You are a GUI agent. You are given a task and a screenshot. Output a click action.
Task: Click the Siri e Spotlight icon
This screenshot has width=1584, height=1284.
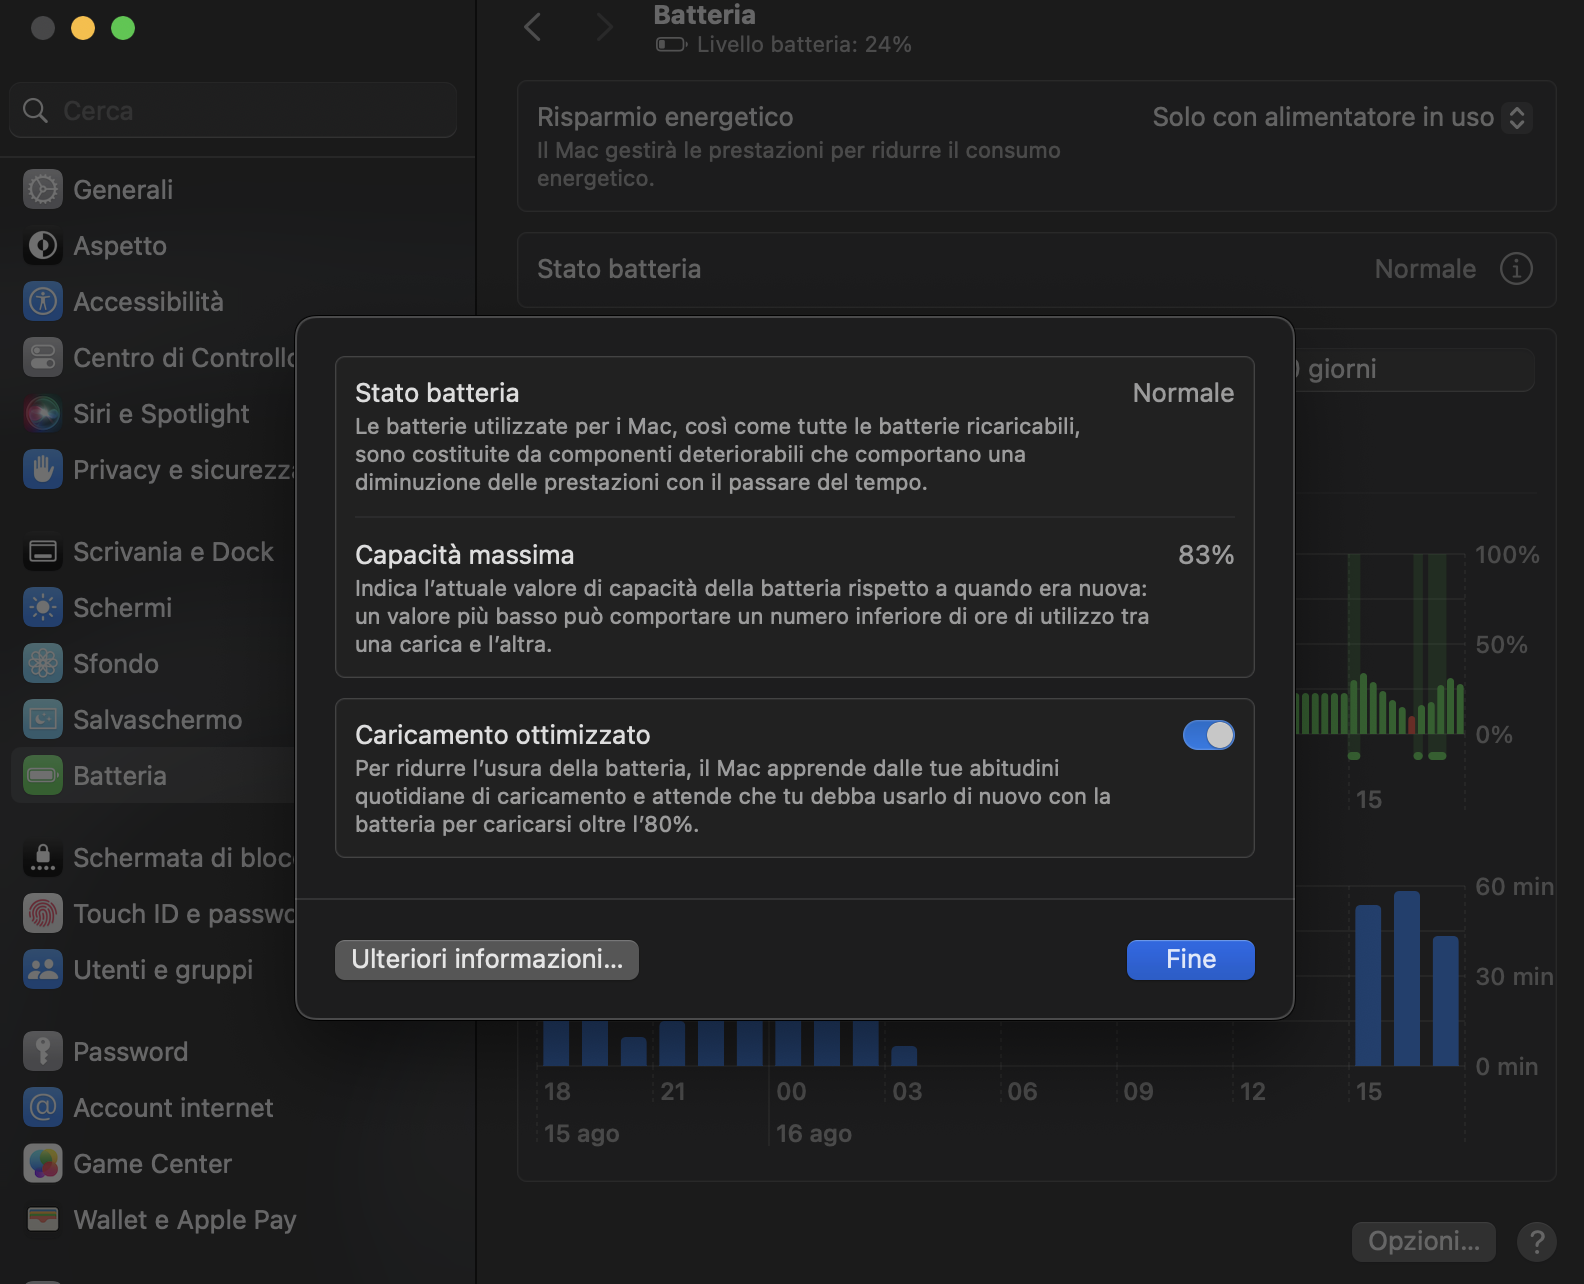click(43, 414)
